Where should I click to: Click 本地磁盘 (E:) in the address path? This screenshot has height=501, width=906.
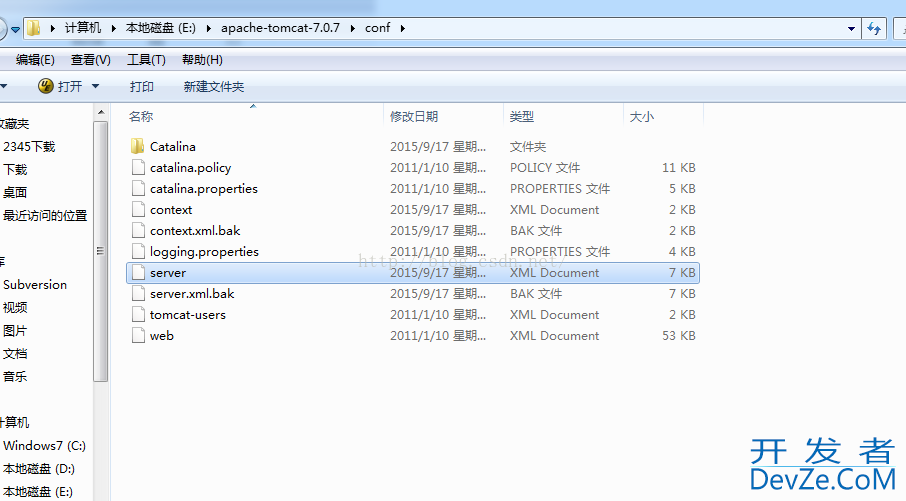pos(161,28)
